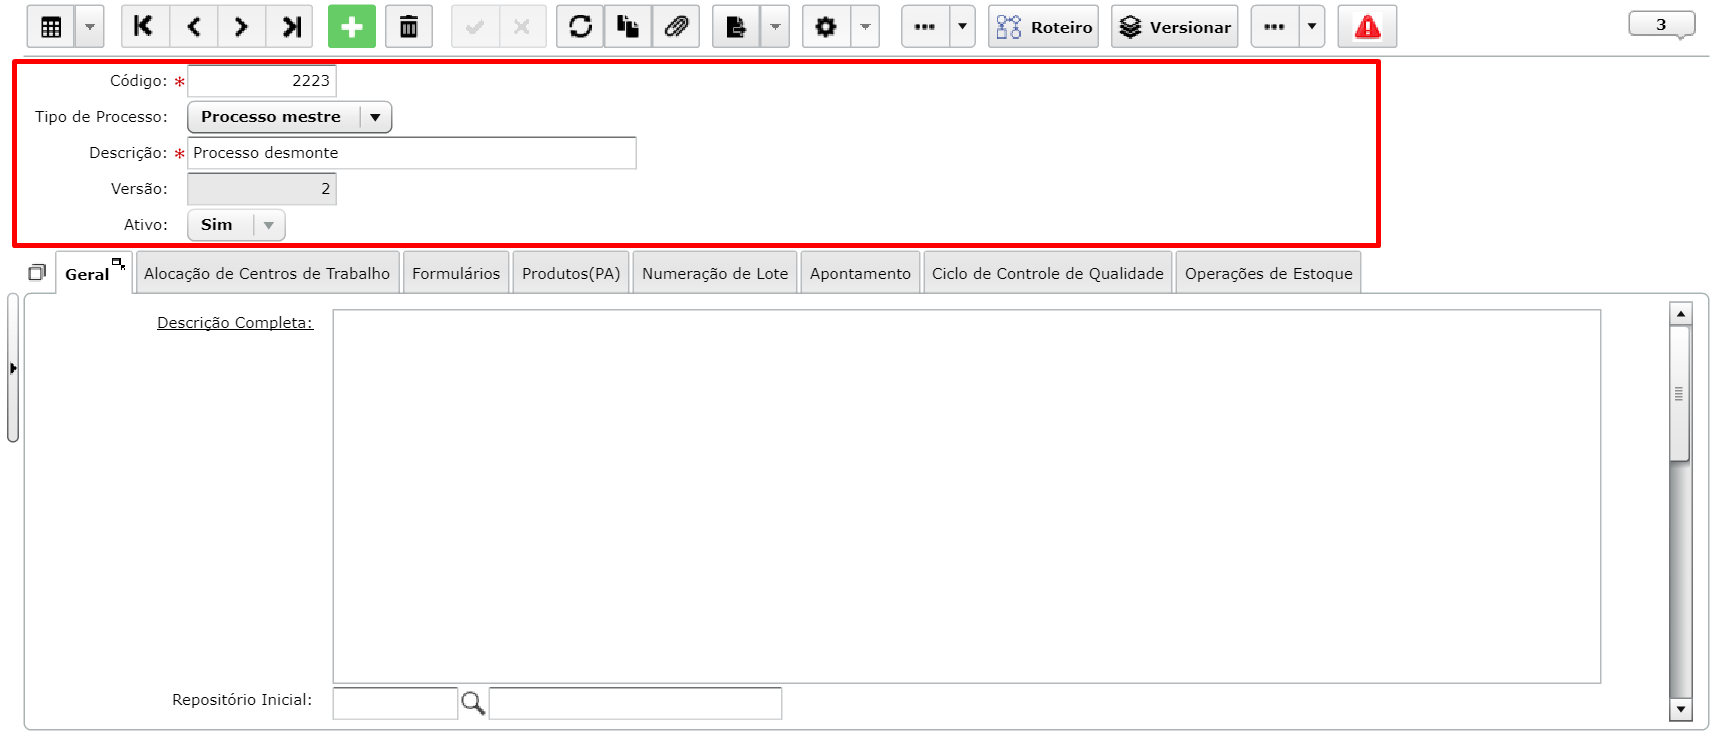Click the Descrição Completa link label

click(x=235, y=323)
